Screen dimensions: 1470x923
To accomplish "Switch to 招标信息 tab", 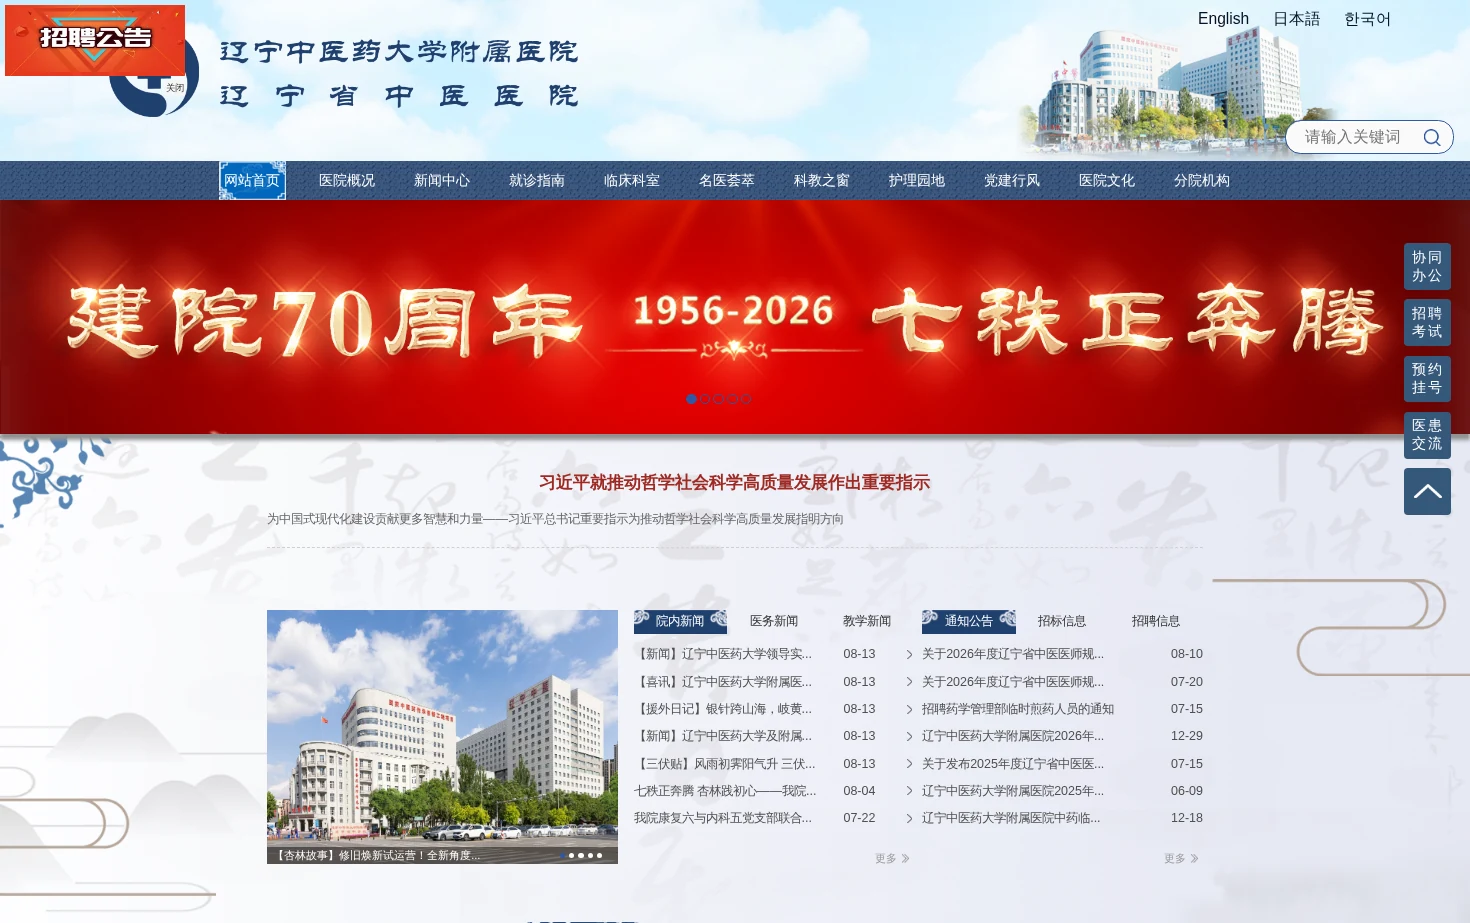I will pos(1062,621).
